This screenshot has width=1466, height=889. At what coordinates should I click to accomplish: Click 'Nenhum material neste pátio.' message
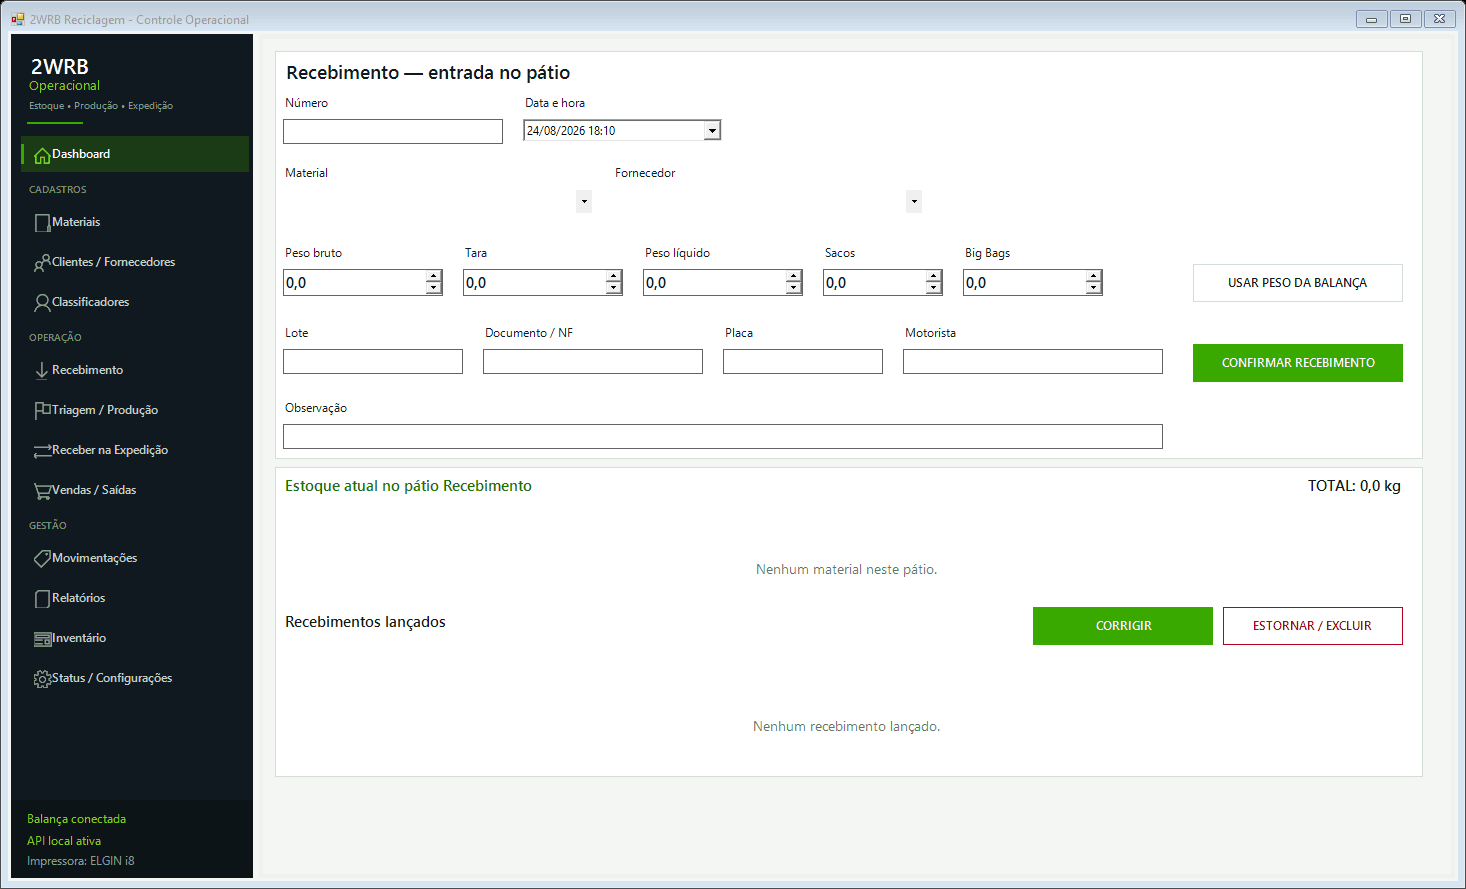(x=847, y=569)
